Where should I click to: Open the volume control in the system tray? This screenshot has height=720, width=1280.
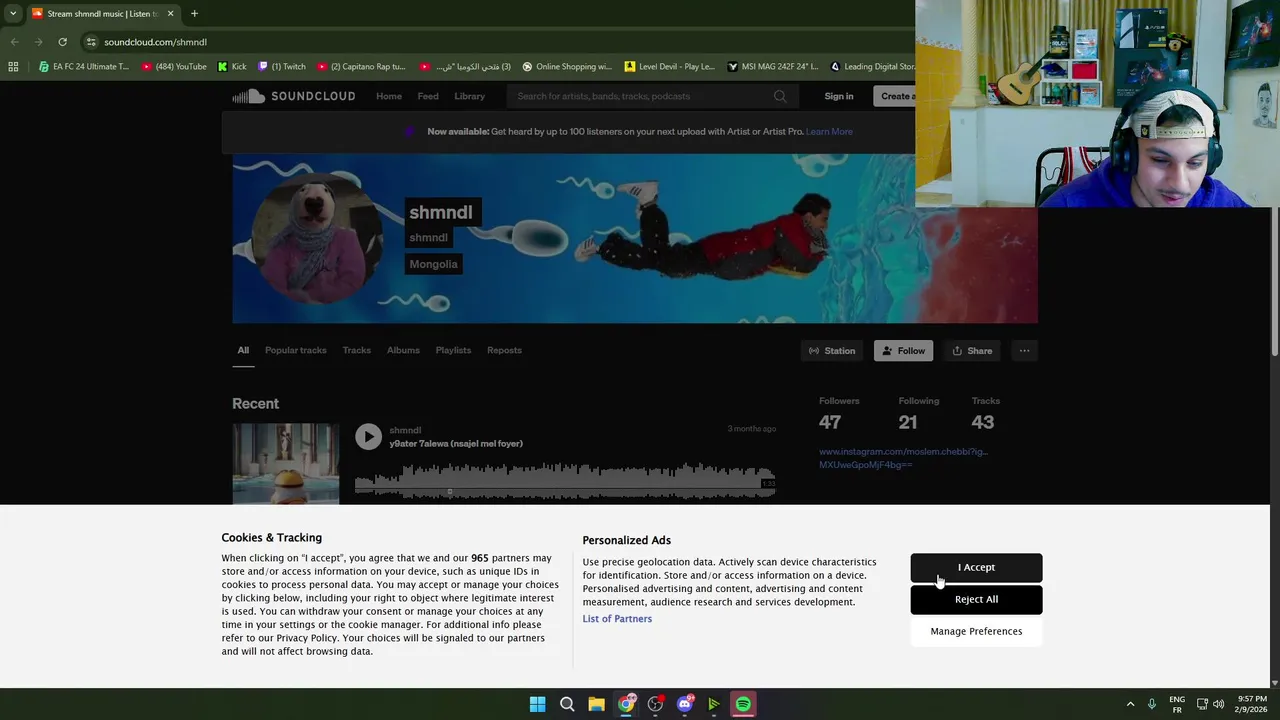[1218, 704]
